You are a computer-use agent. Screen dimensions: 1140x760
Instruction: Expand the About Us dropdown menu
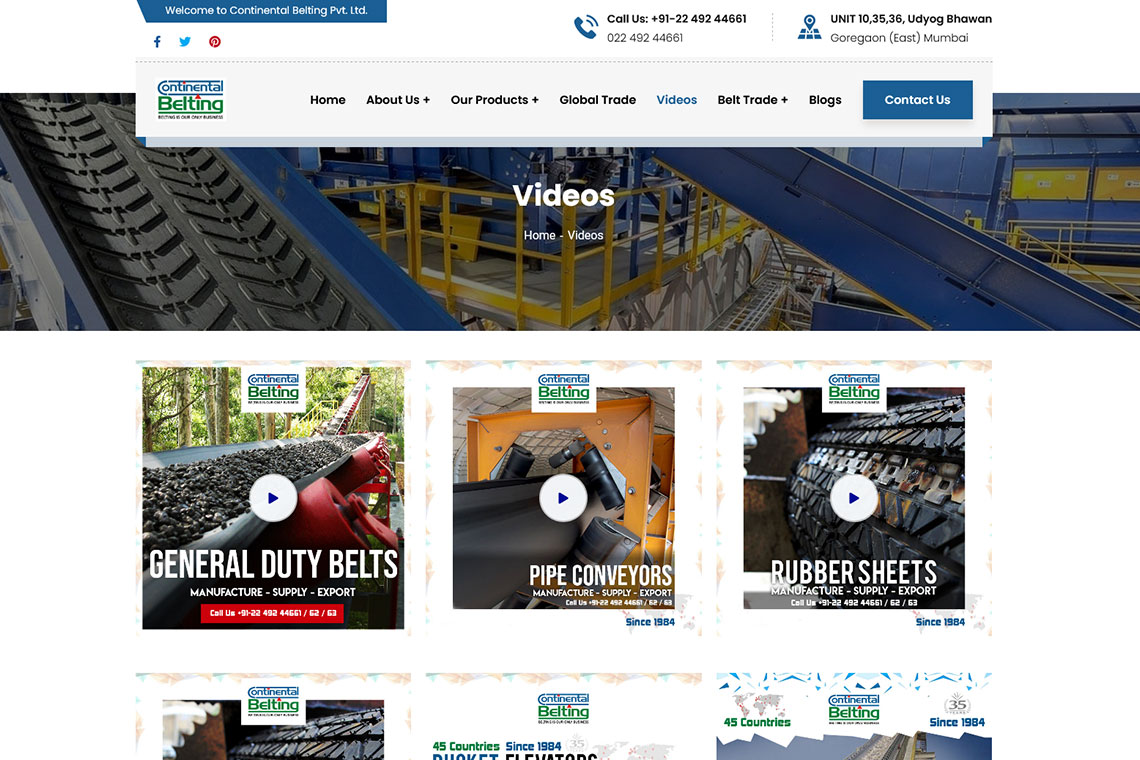point(398,99)
